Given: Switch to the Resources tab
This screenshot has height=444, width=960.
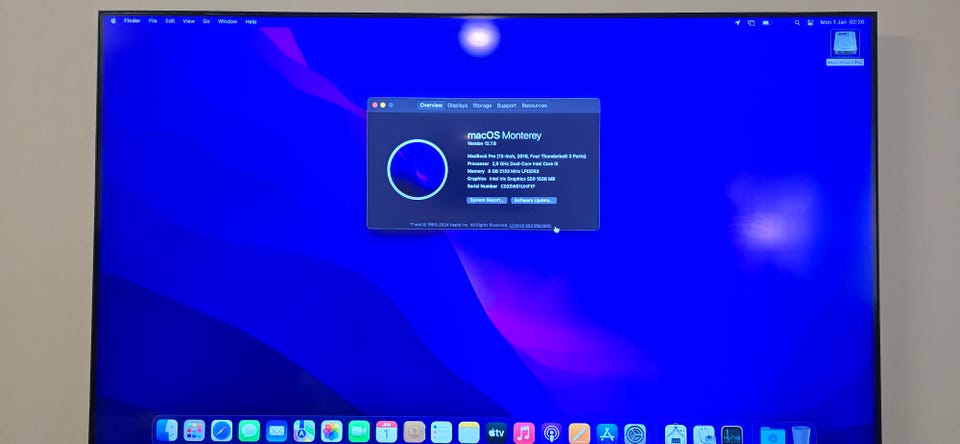Looking at the screenshot, I should (534, 105).
